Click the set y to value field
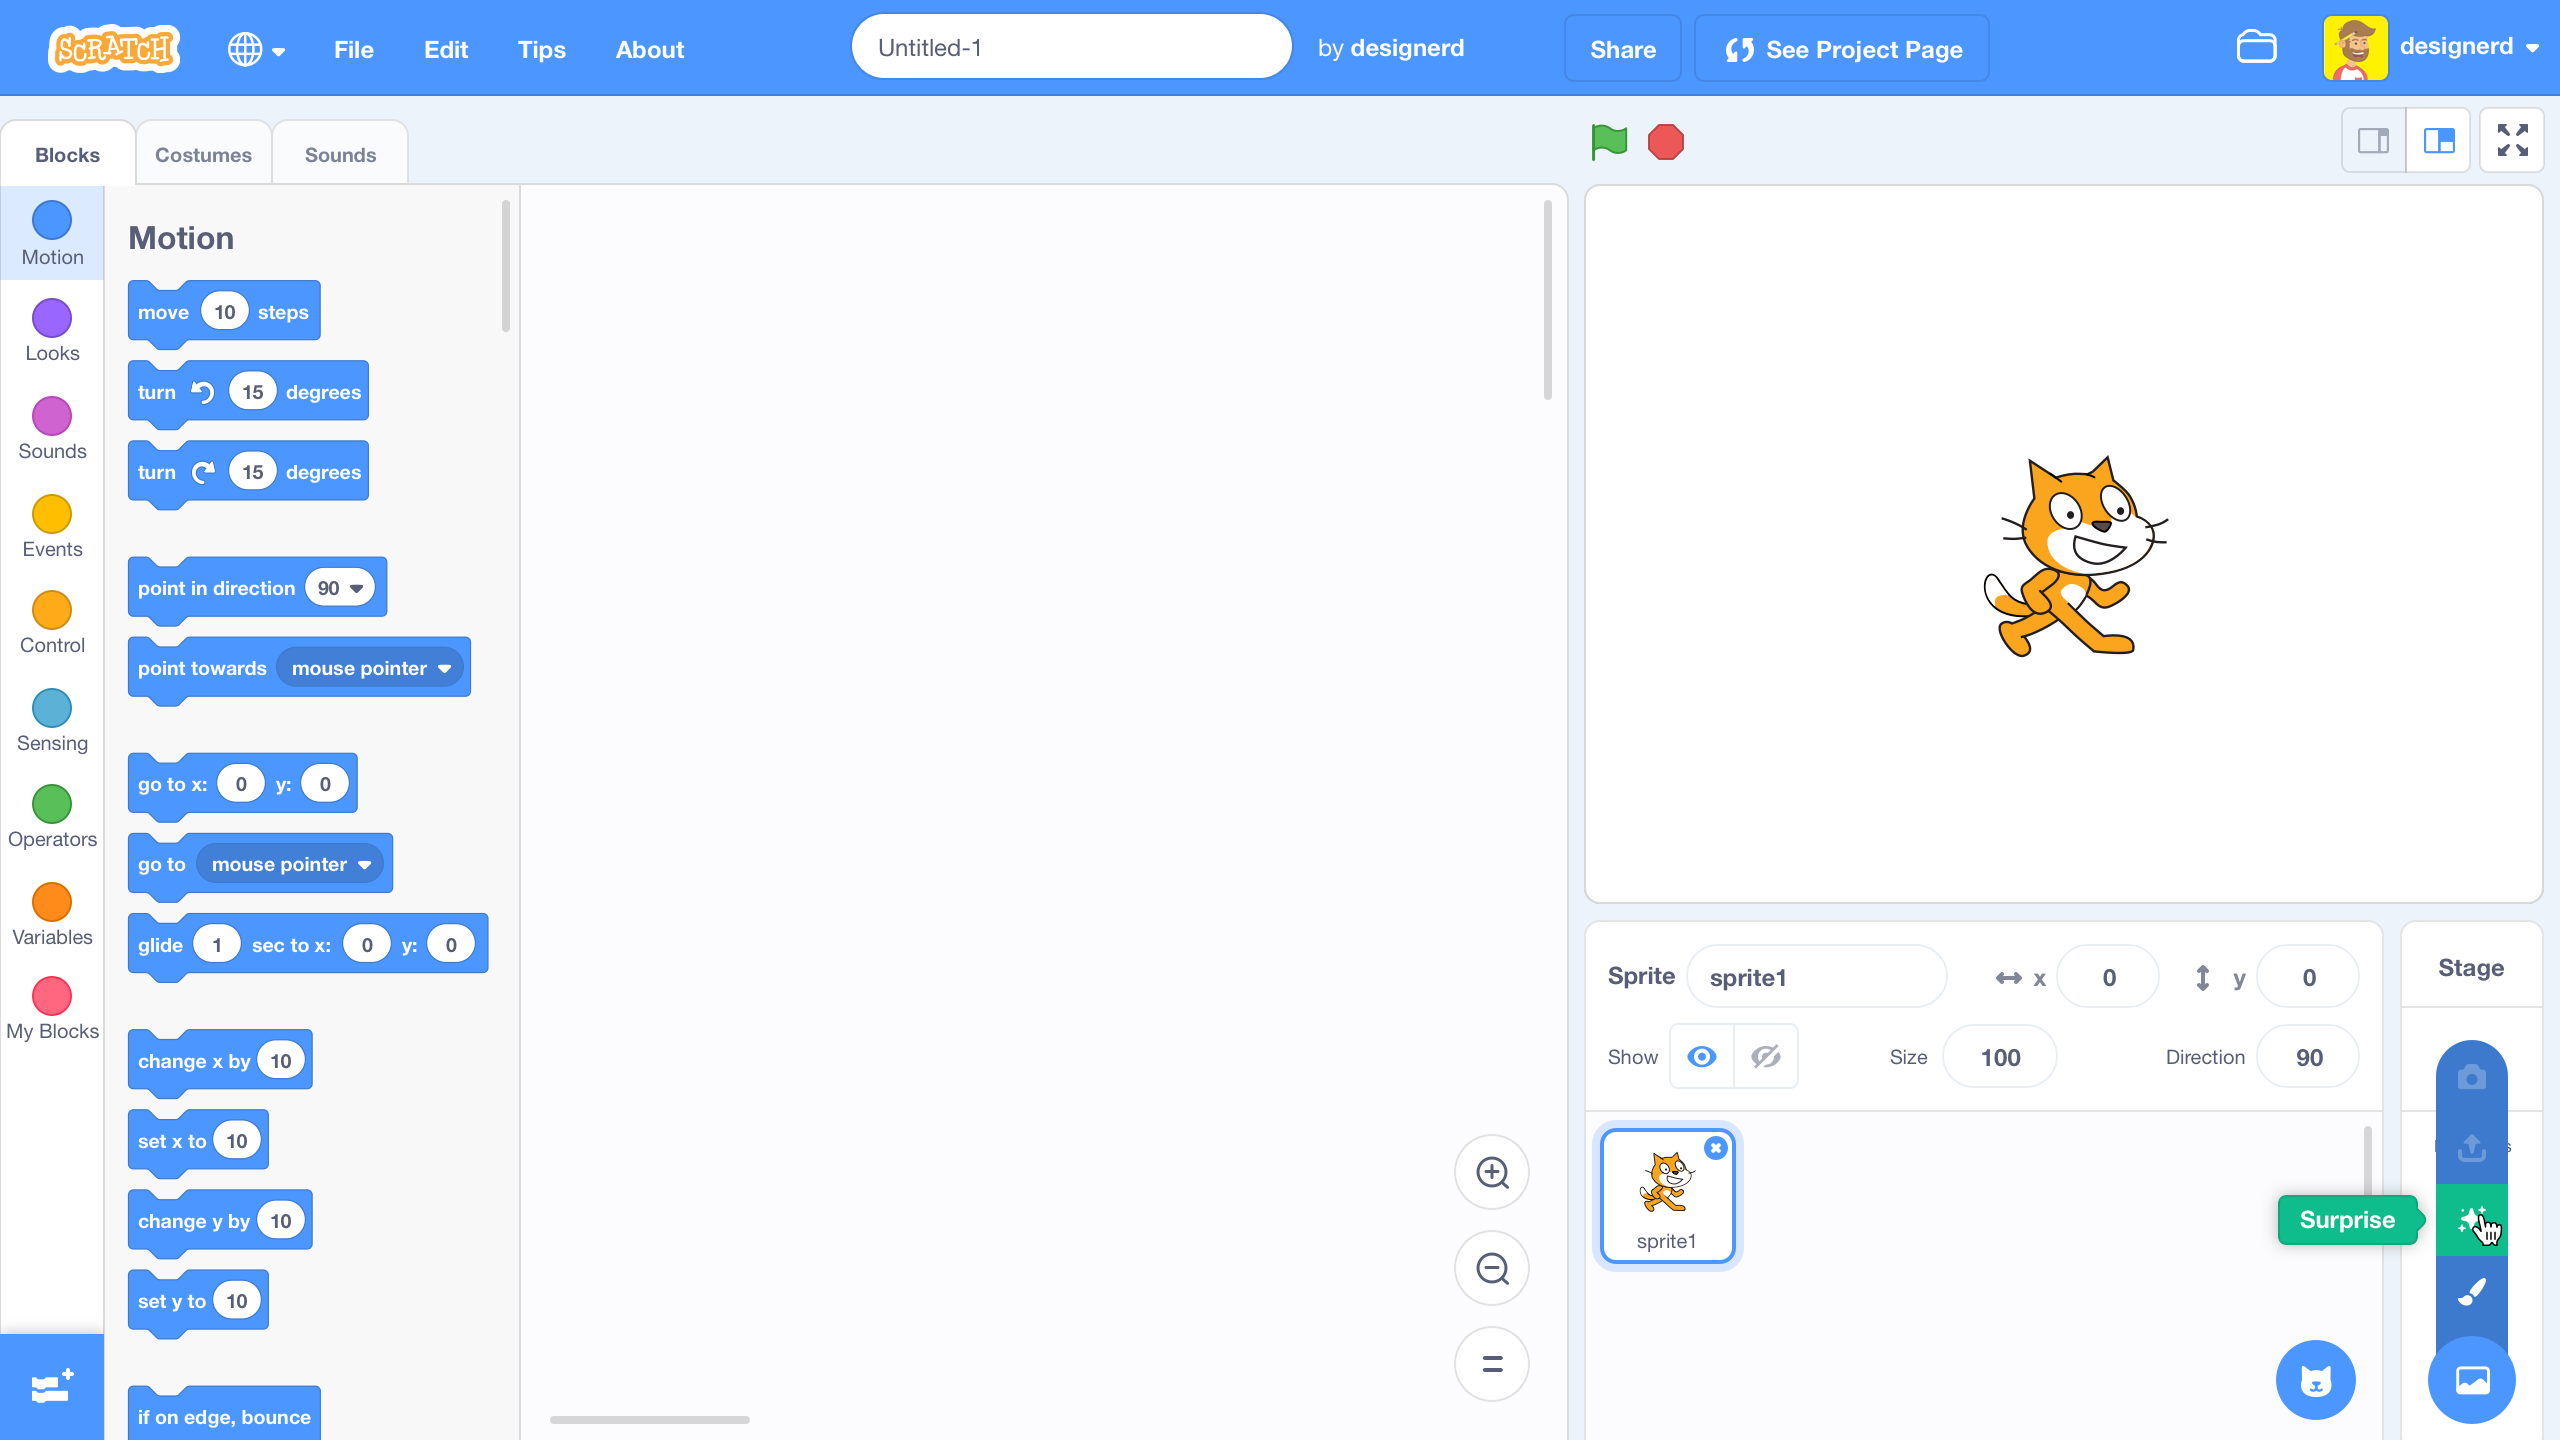The width and height of the screenshot is (2560, 1440). pos(237,1301)
